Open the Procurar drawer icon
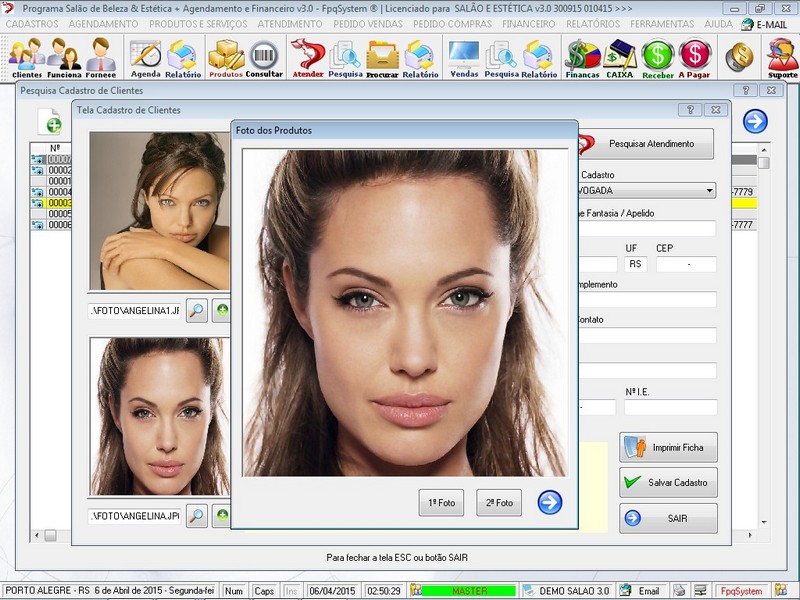This screenshot has height=600, width=800. [x=382, y=58]
